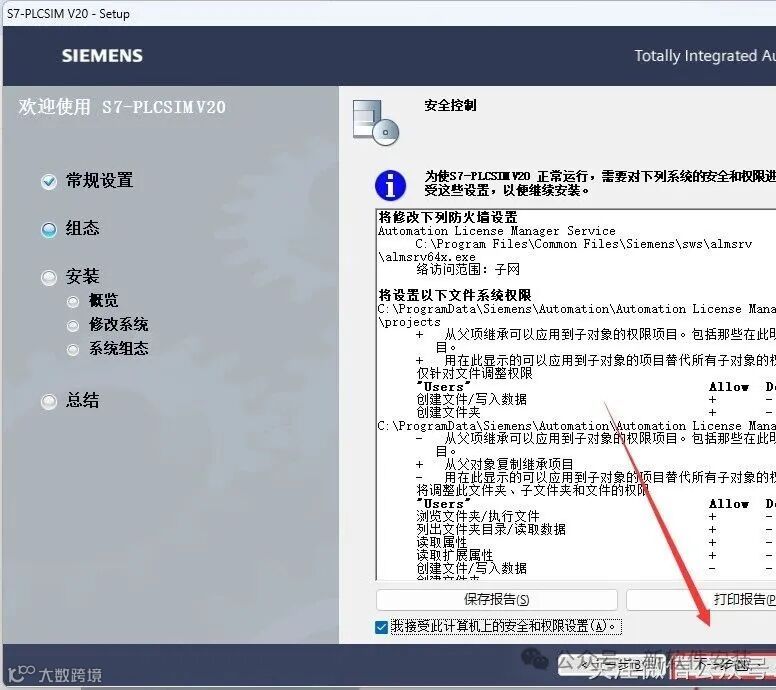
Task: Click the 络访问范围: 子网 line
Action: [468, 269]
